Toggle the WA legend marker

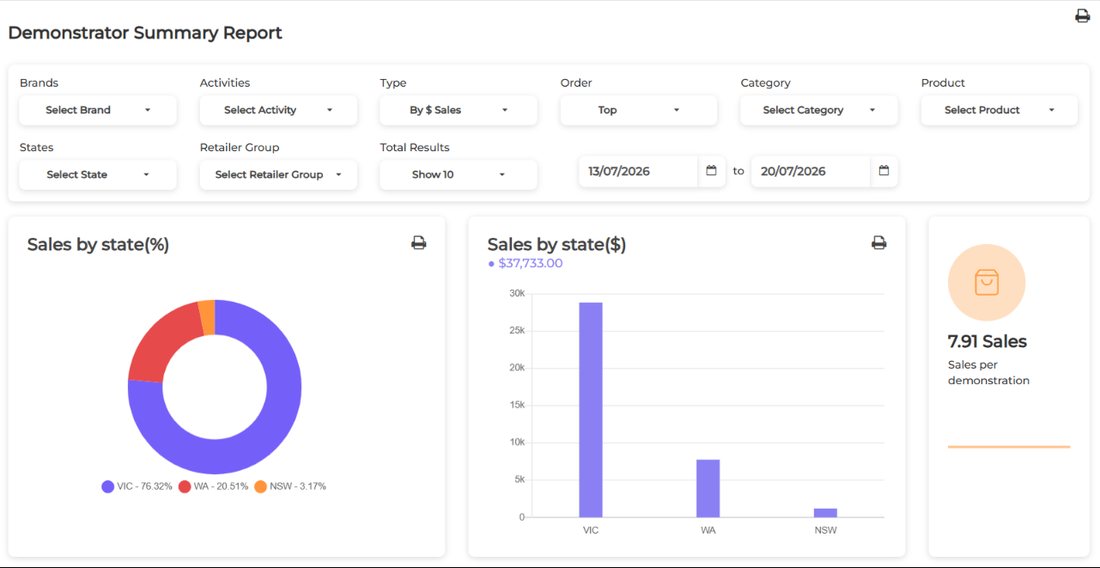click(185, 487)
